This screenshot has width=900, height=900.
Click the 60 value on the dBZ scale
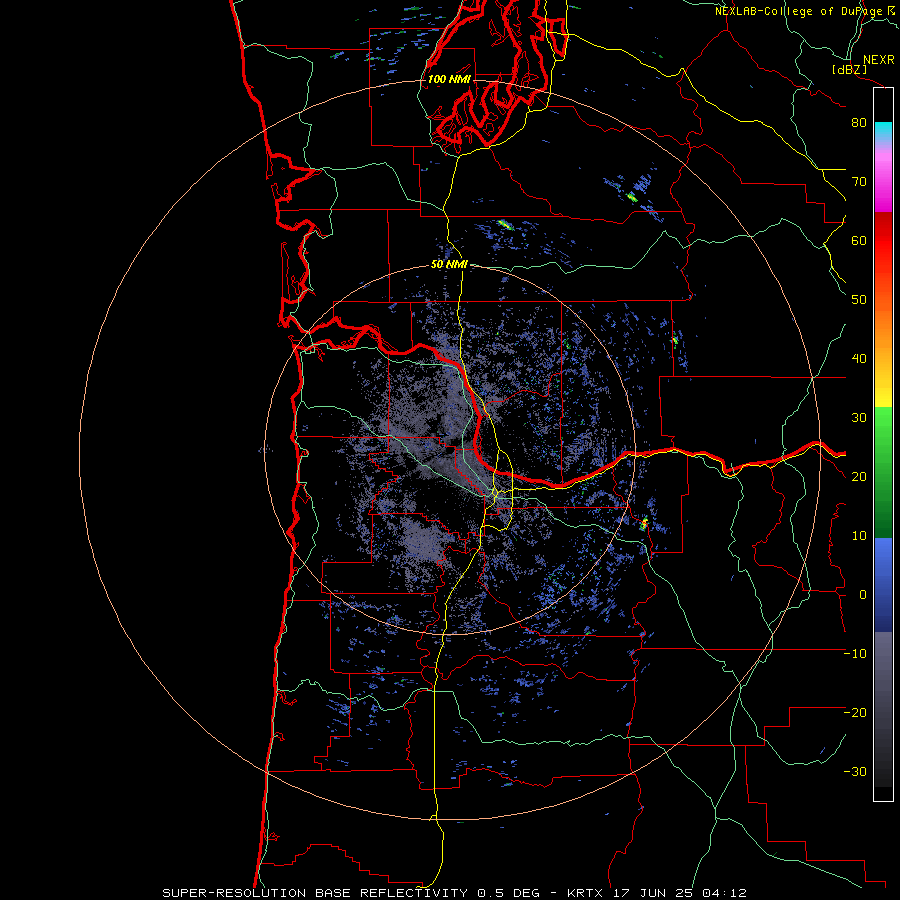coord(859,241)
